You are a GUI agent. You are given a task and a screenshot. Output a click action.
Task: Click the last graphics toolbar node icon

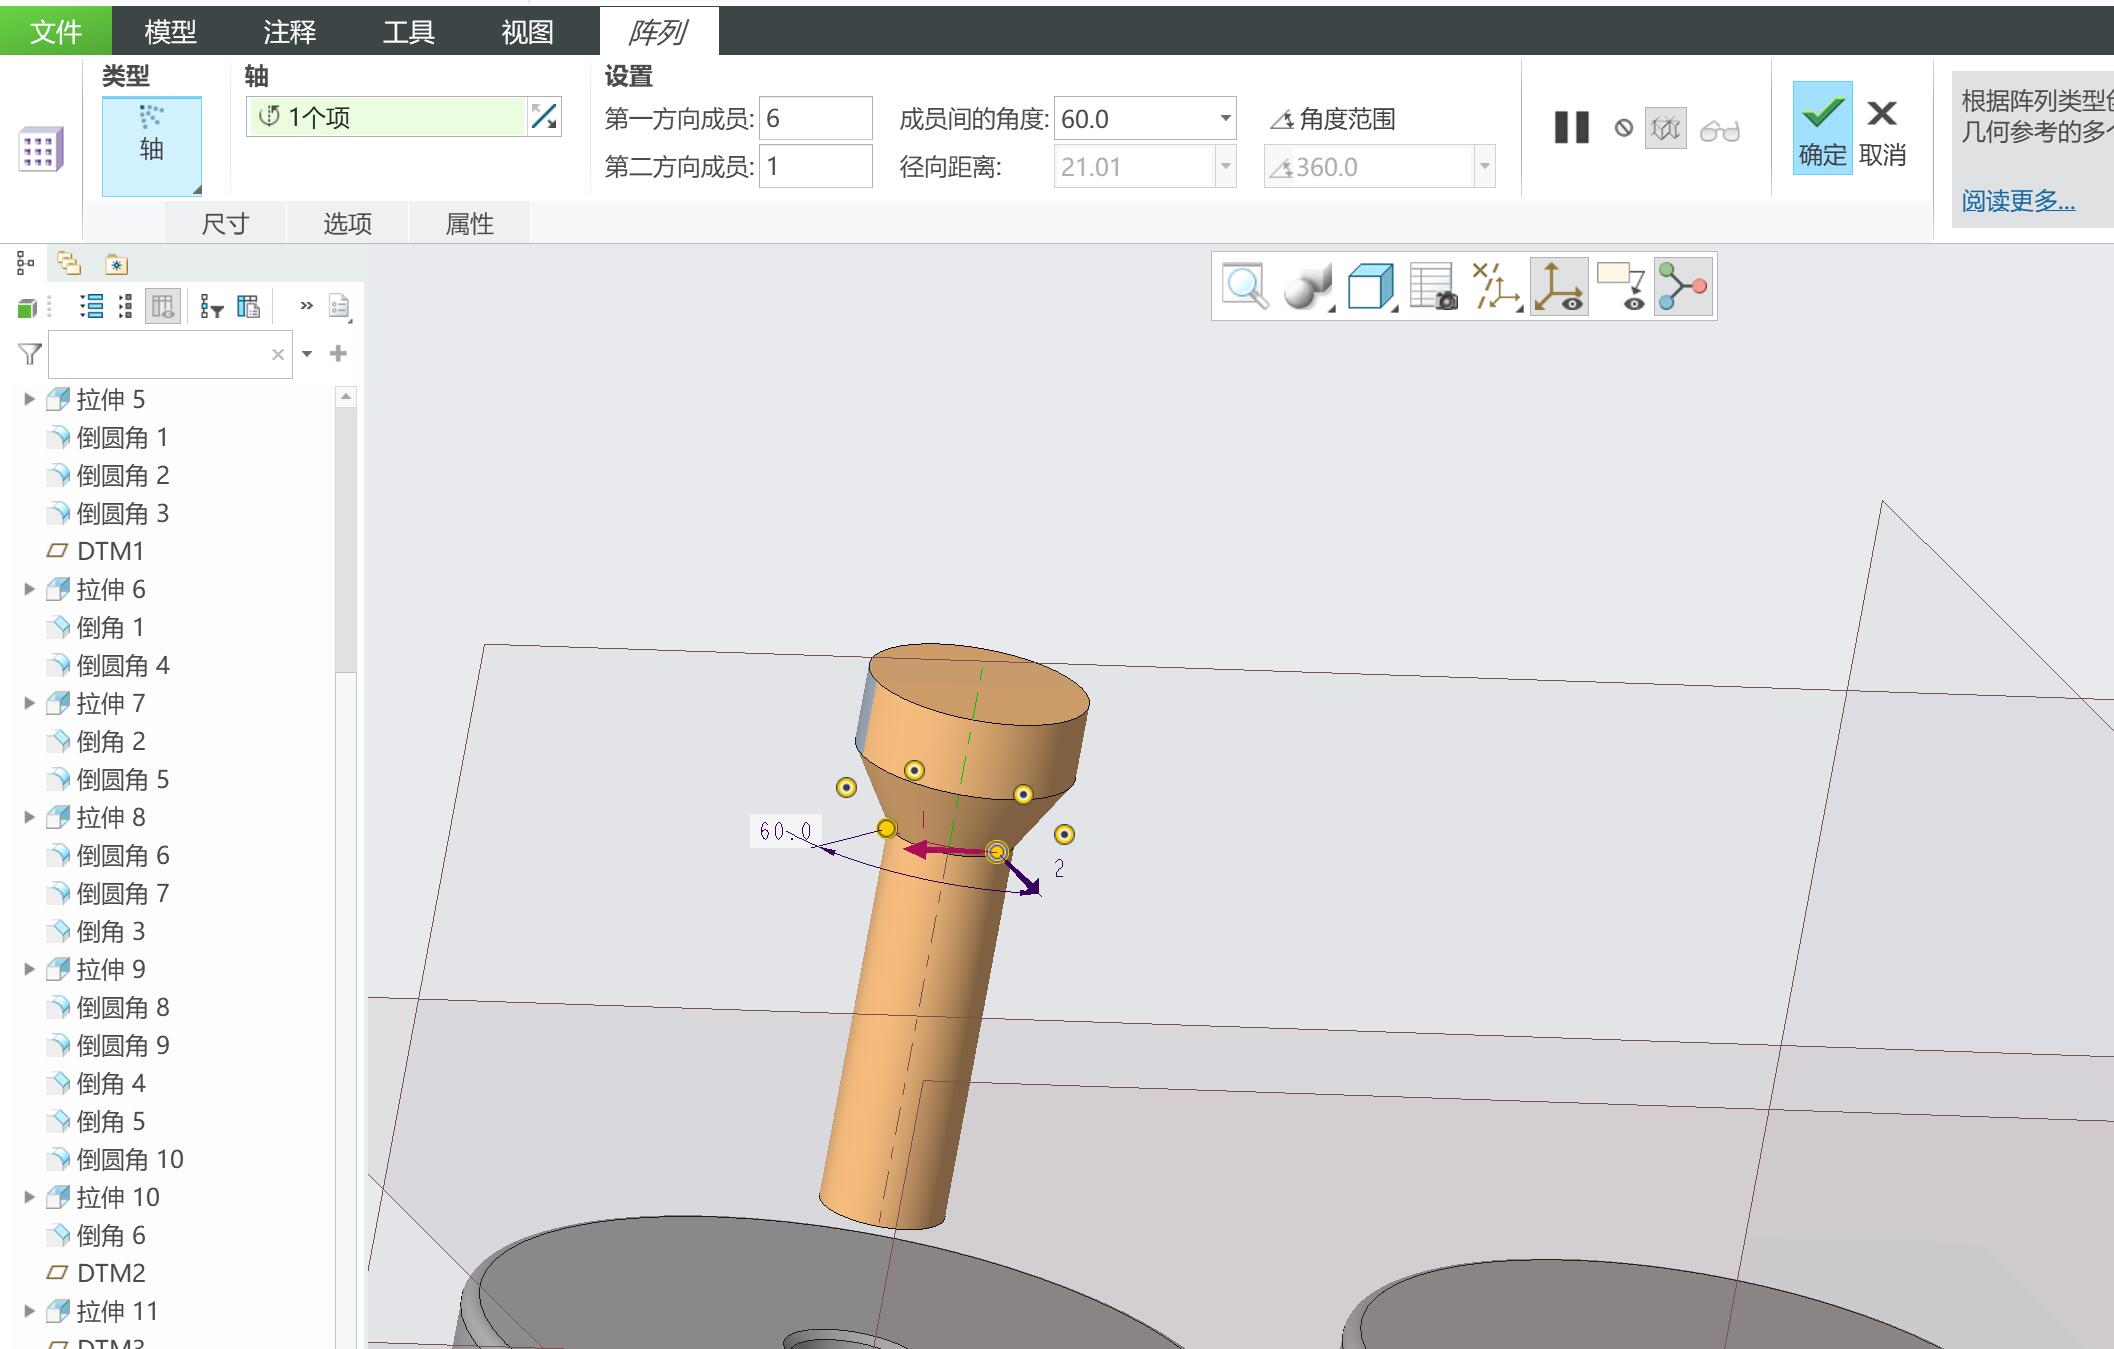(1683, 287)
